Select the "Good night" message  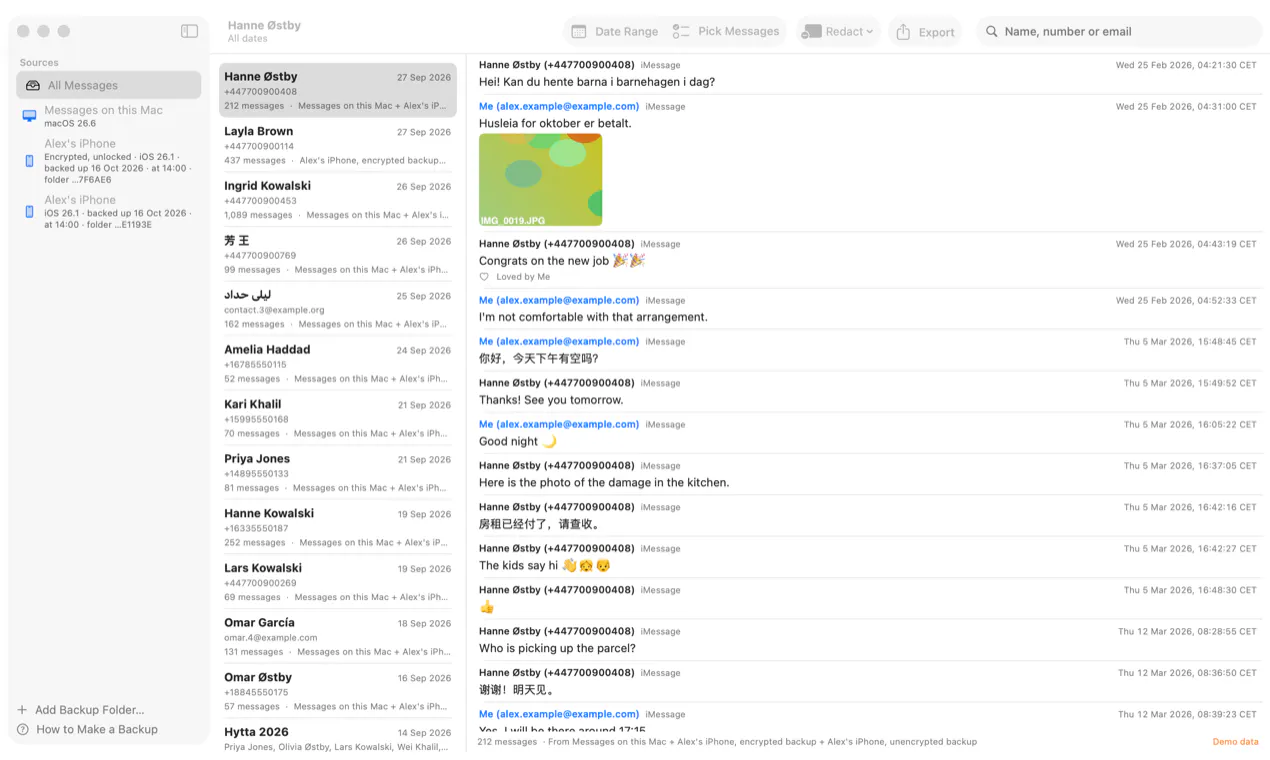(x=518, y=441)
